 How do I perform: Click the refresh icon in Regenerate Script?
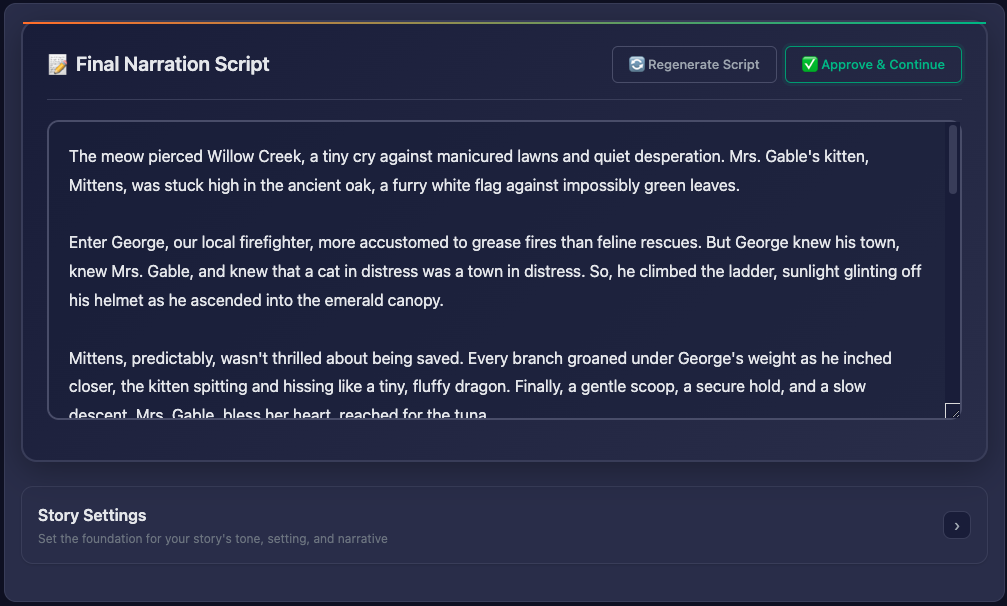636,65
